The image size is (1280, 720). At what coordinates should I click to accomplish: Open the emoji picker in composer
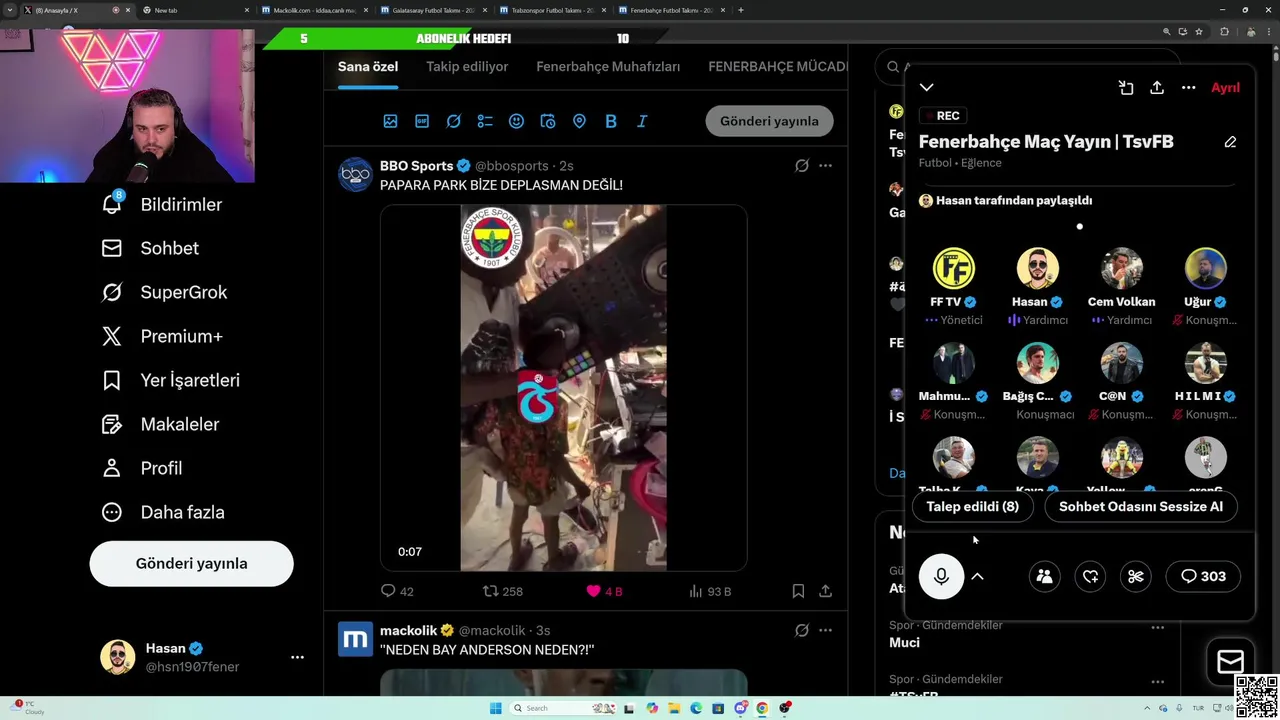click(x=516, y=121)
